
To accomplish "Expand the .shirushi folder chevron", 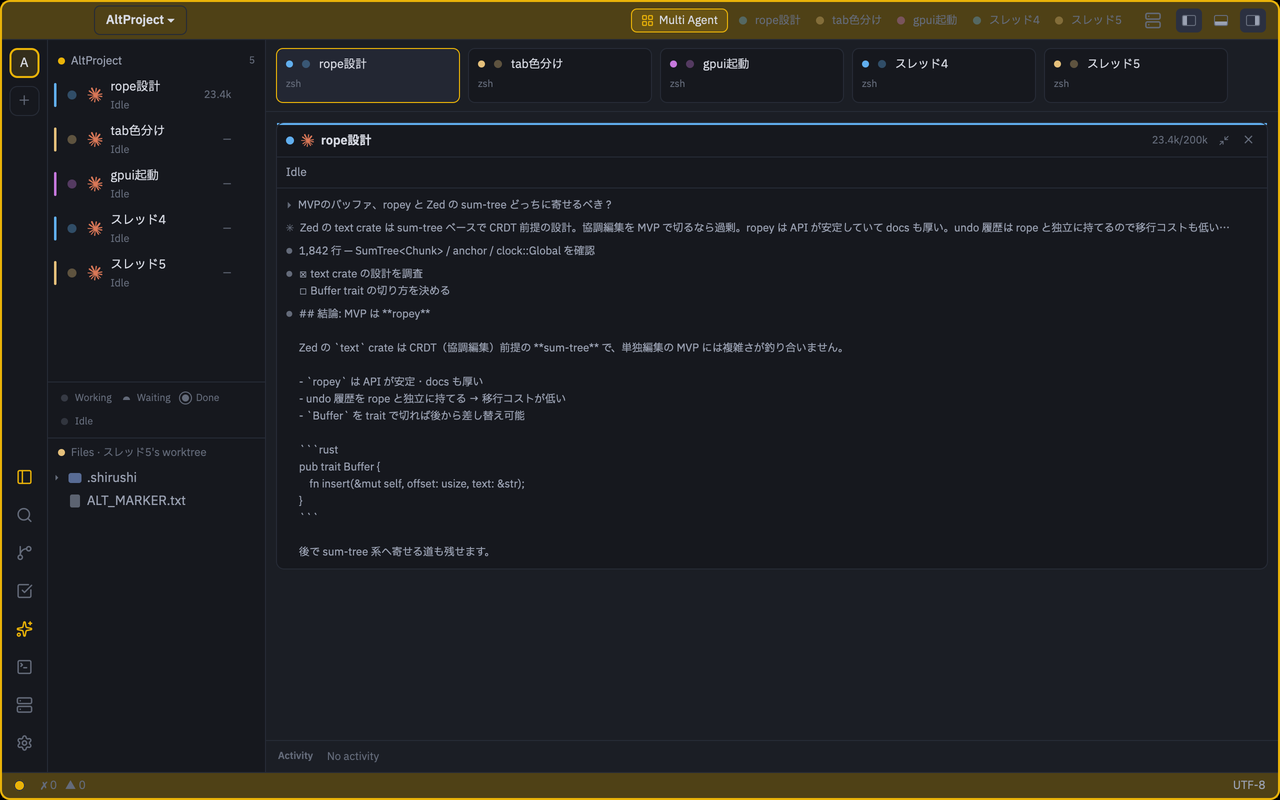I will pyautogui.click(x=57, y=478).
